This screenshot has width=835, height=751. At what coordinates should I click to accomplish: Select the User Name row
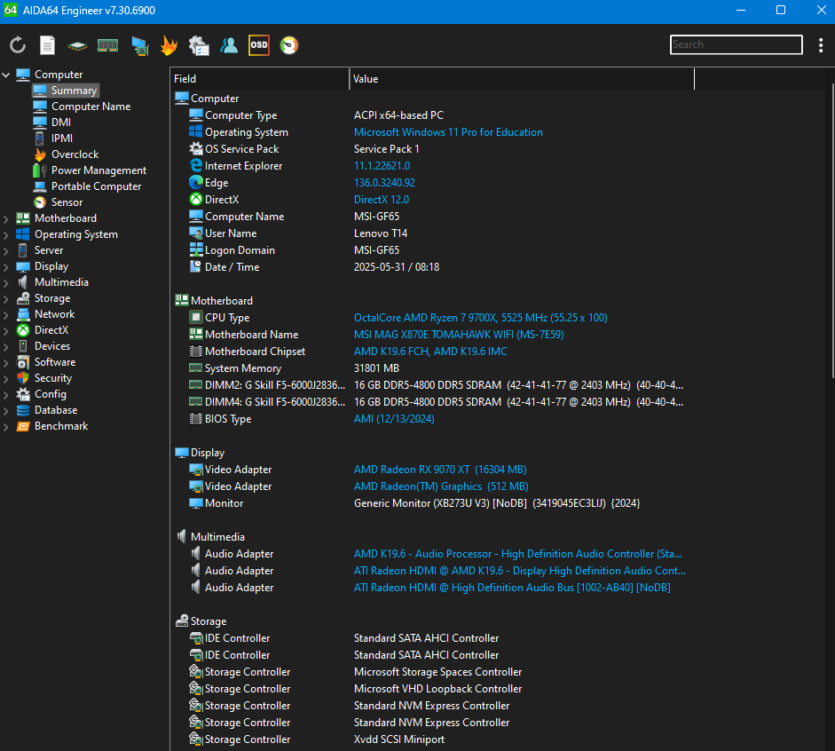tap(431, 233)
